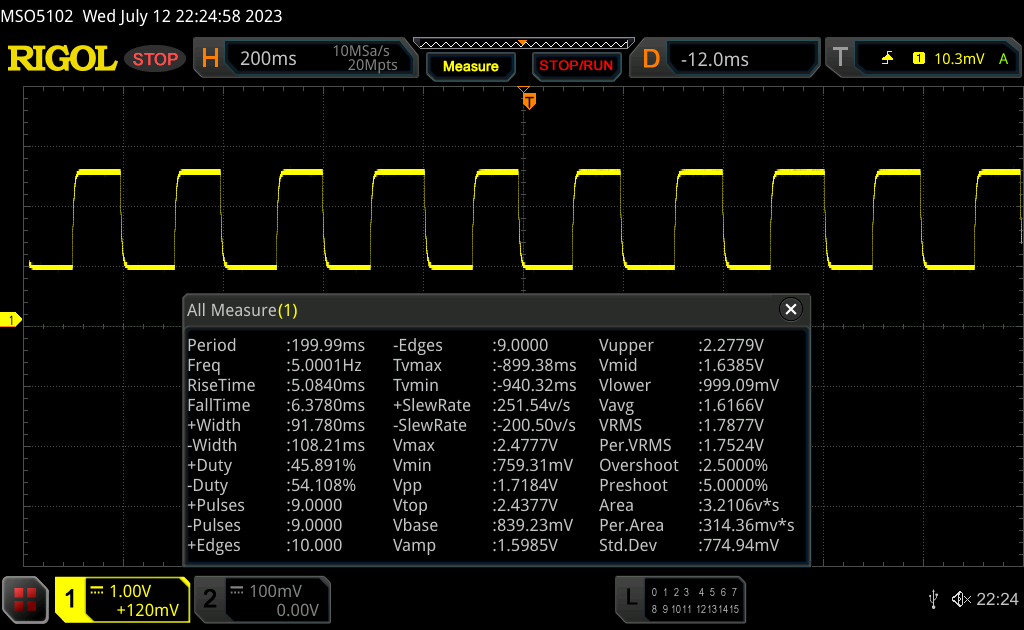
Task: Close the All Measure panel
Action: coord(790,309)
